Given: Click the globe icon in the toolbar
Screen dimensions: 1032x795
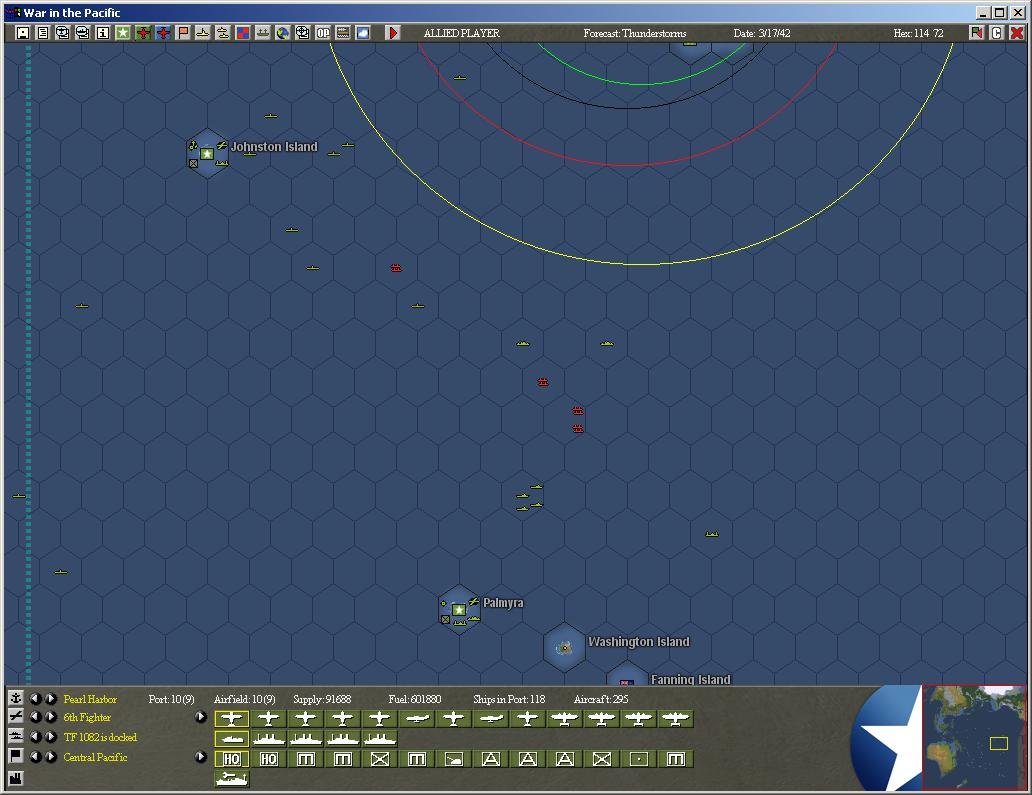Looking at the screenshot, I should pyautogui.click(x=282, y=33).
